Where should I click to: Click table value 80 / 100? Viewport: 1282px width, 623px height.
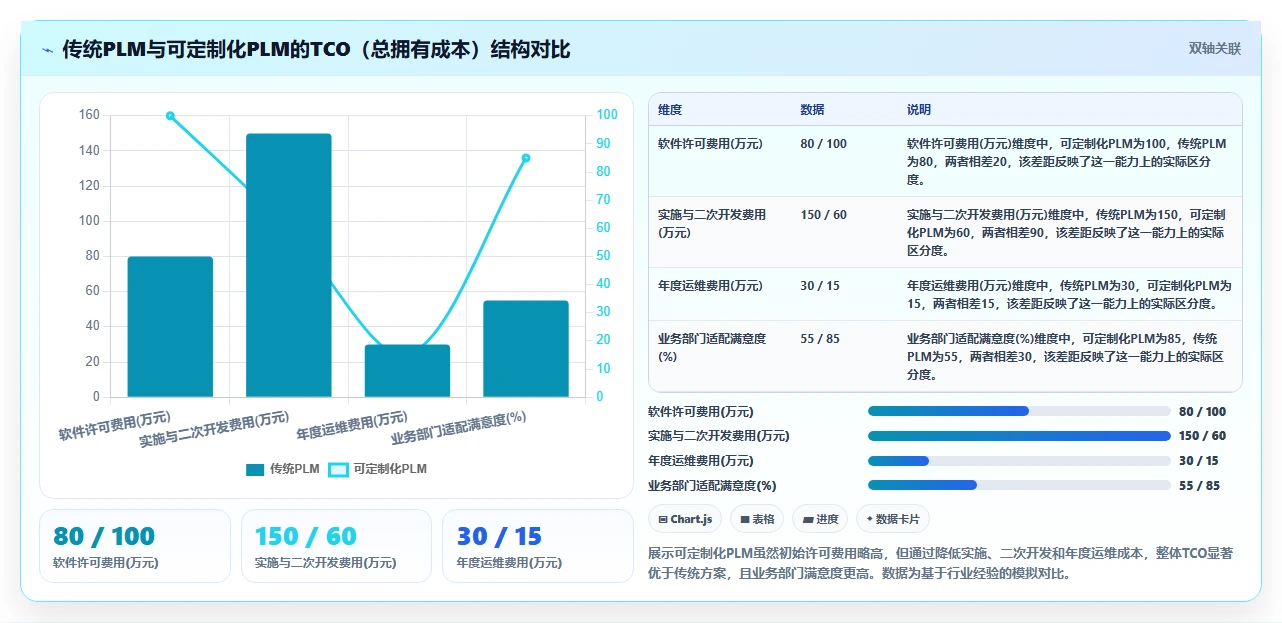(x=824, y=144)
